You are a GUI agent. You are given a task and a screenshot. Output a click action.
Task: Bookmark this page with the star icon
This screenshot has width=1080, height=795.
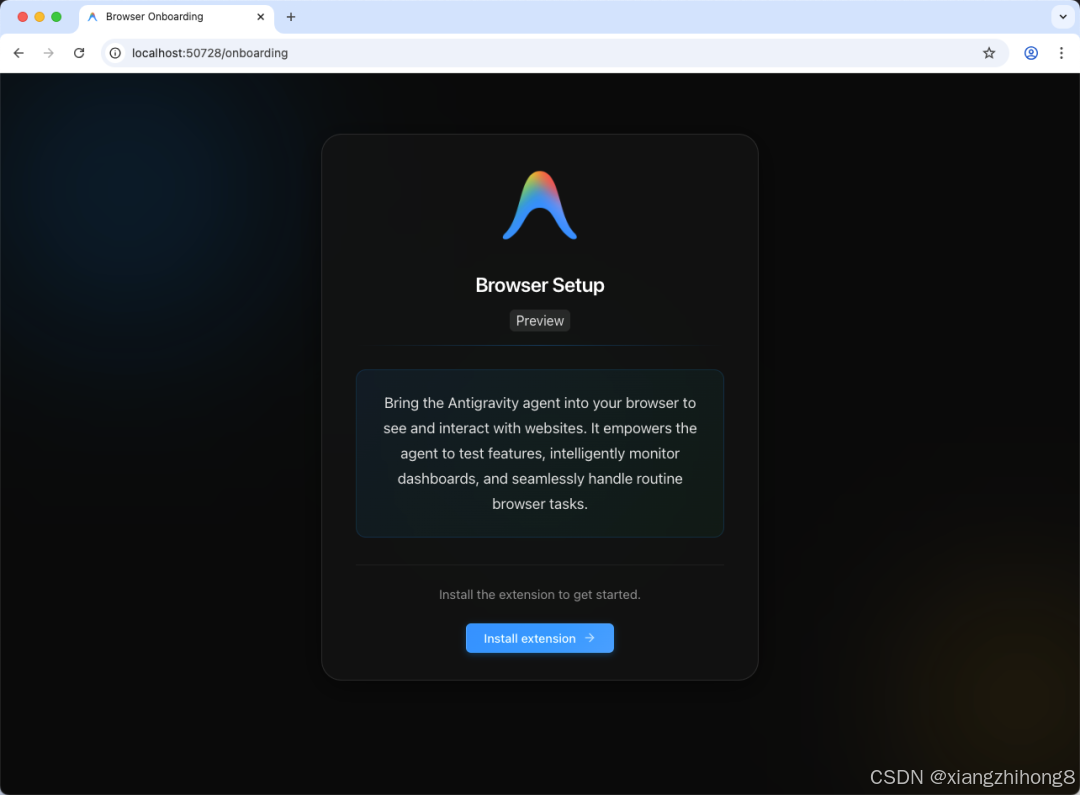(x=989, y=53)
